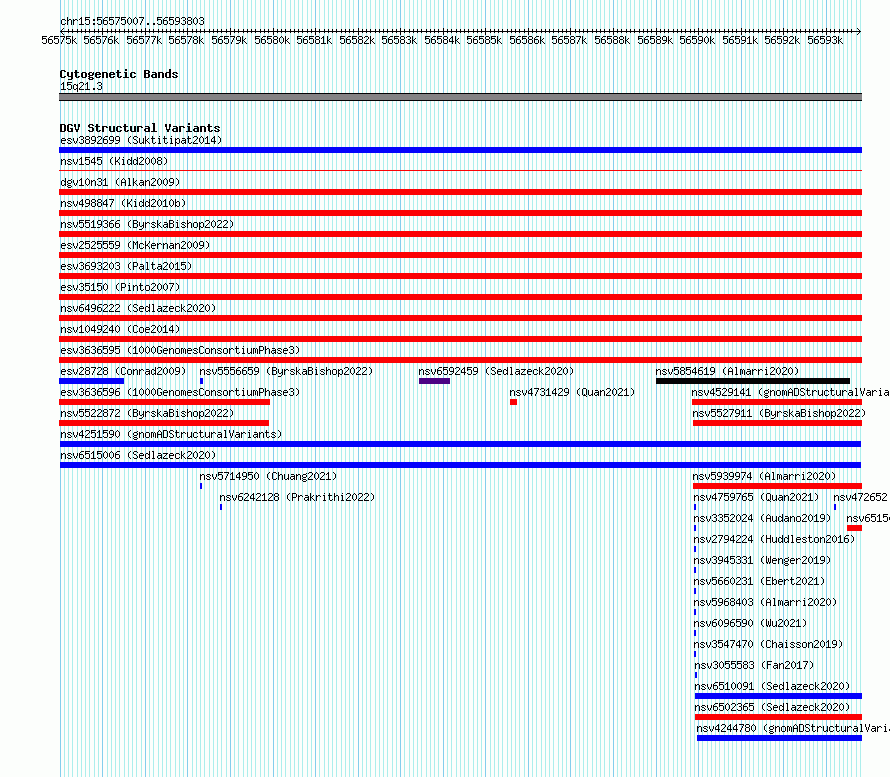
Task: Open the nsv1545 (Kidd2008) variant
Action: tap(114, 161)
